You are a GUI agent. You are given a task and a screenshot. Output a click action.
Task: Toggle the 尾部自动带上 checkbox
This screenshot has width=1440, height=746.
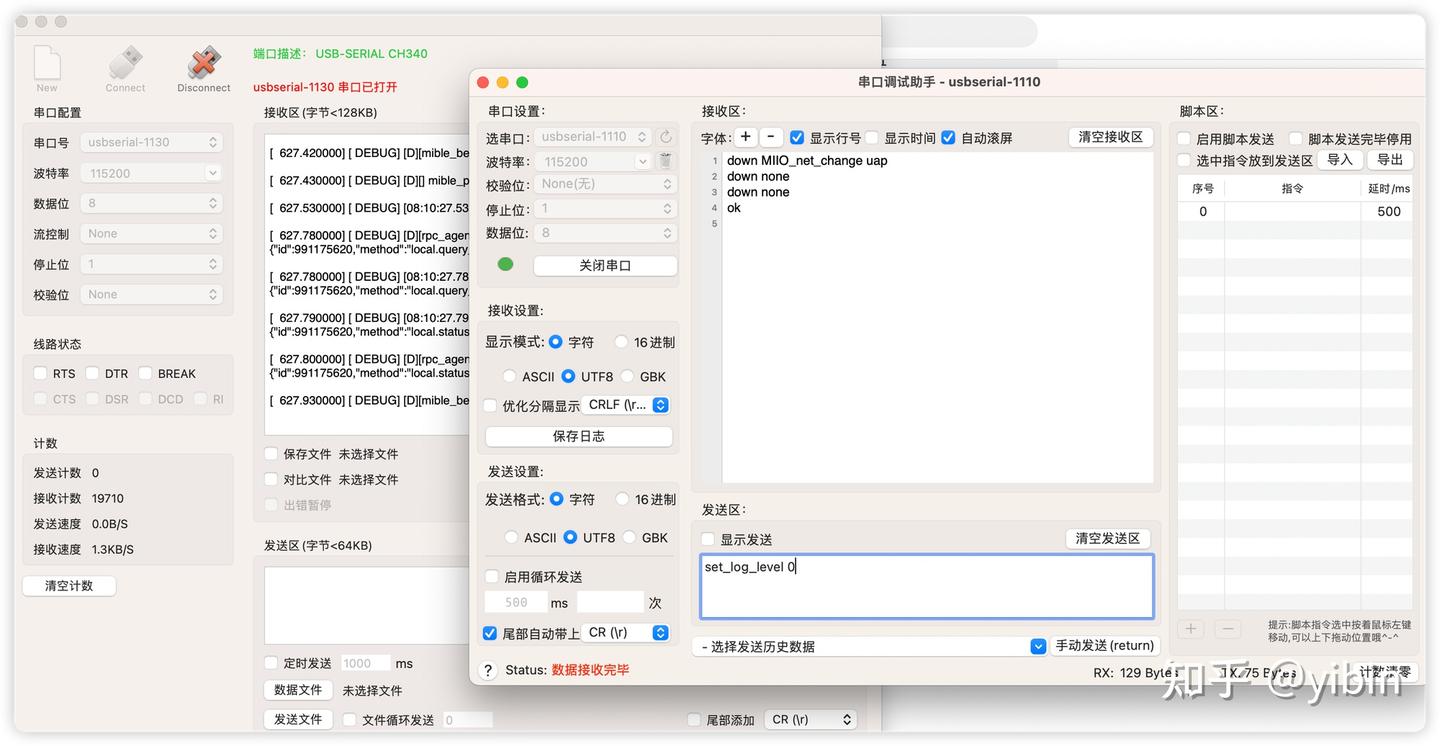click(x=490, y=633)
